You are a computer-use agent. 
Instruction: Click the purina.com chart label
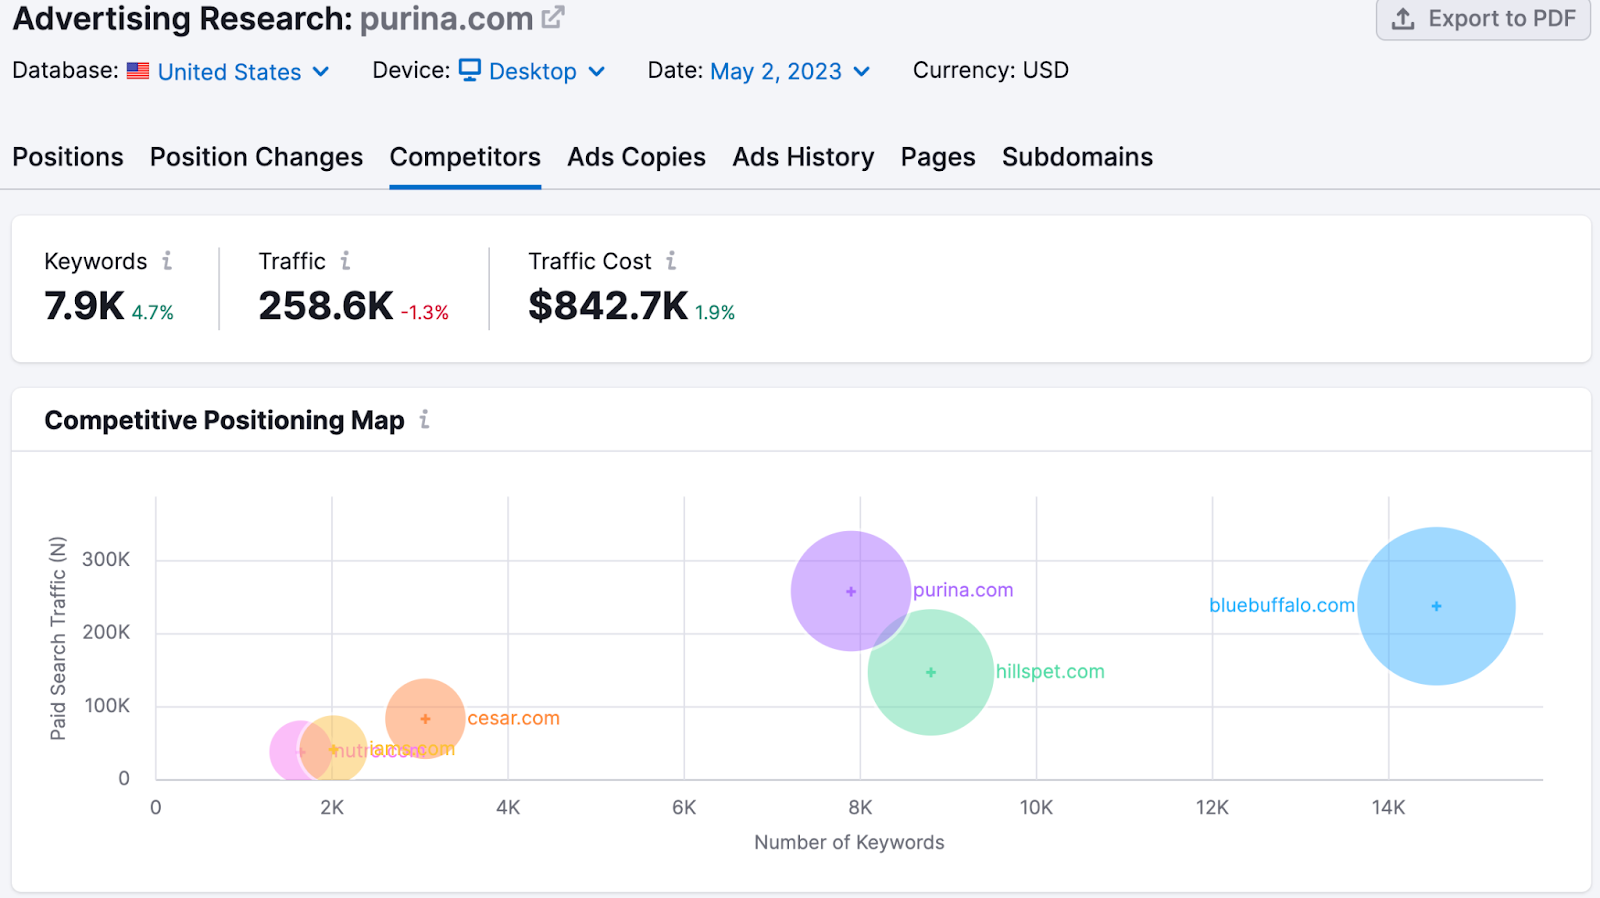coord(963,590)
